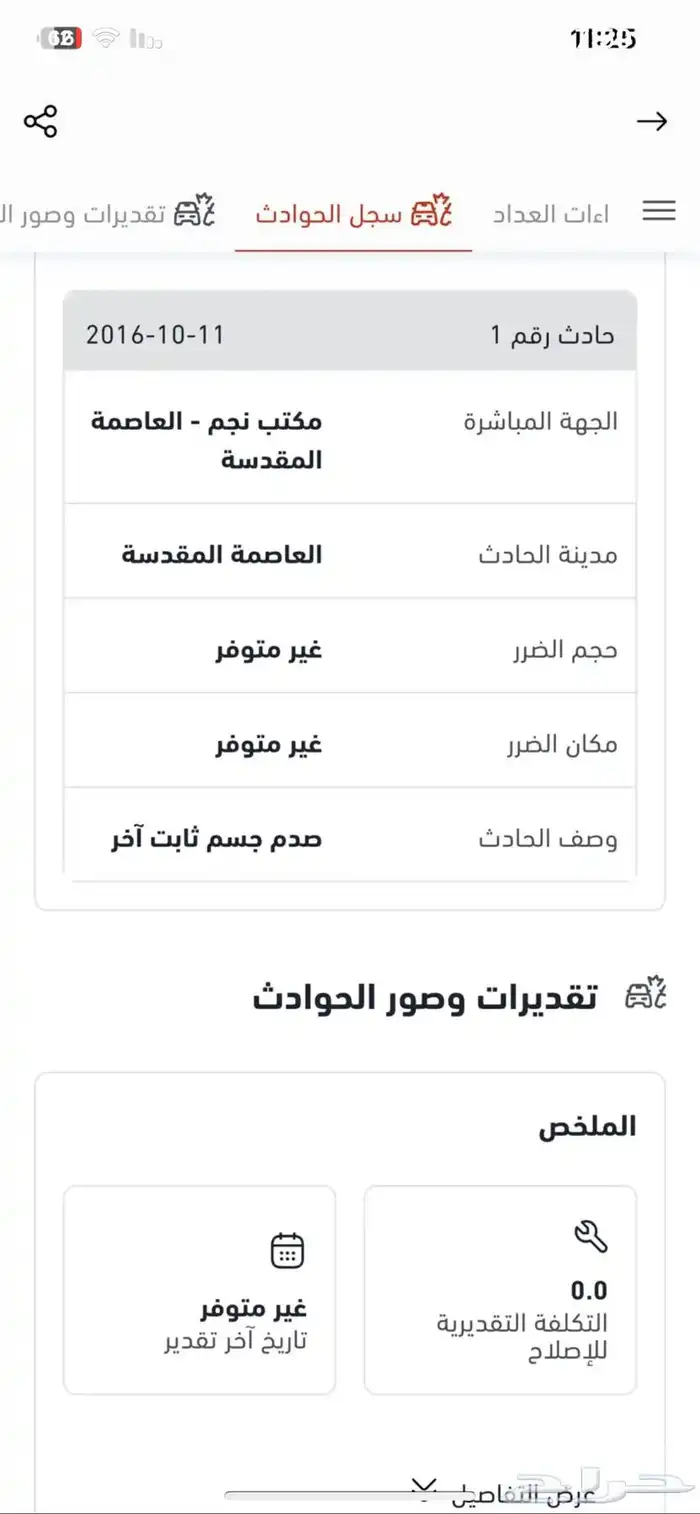Tap the back arrow icon
This screenshot has height=1514, width=700.
(x=652, y=121)
